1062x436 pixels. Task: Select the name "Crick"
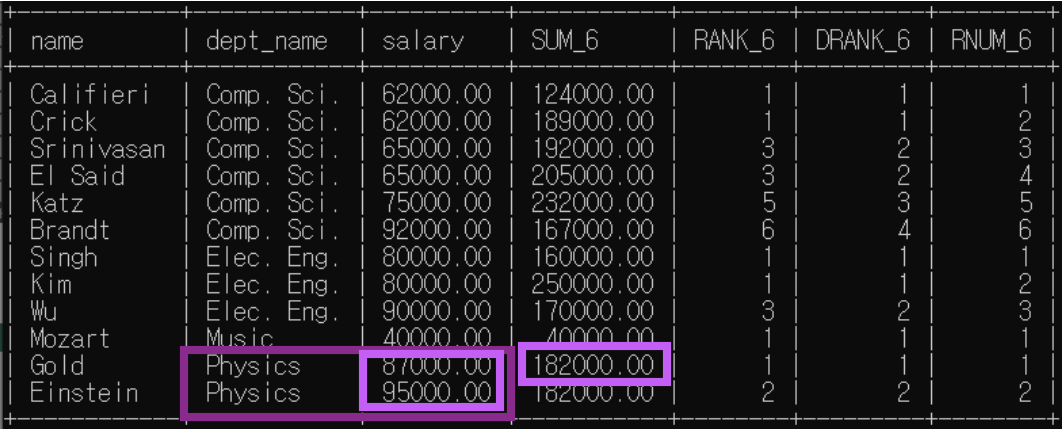click(64, 122)
